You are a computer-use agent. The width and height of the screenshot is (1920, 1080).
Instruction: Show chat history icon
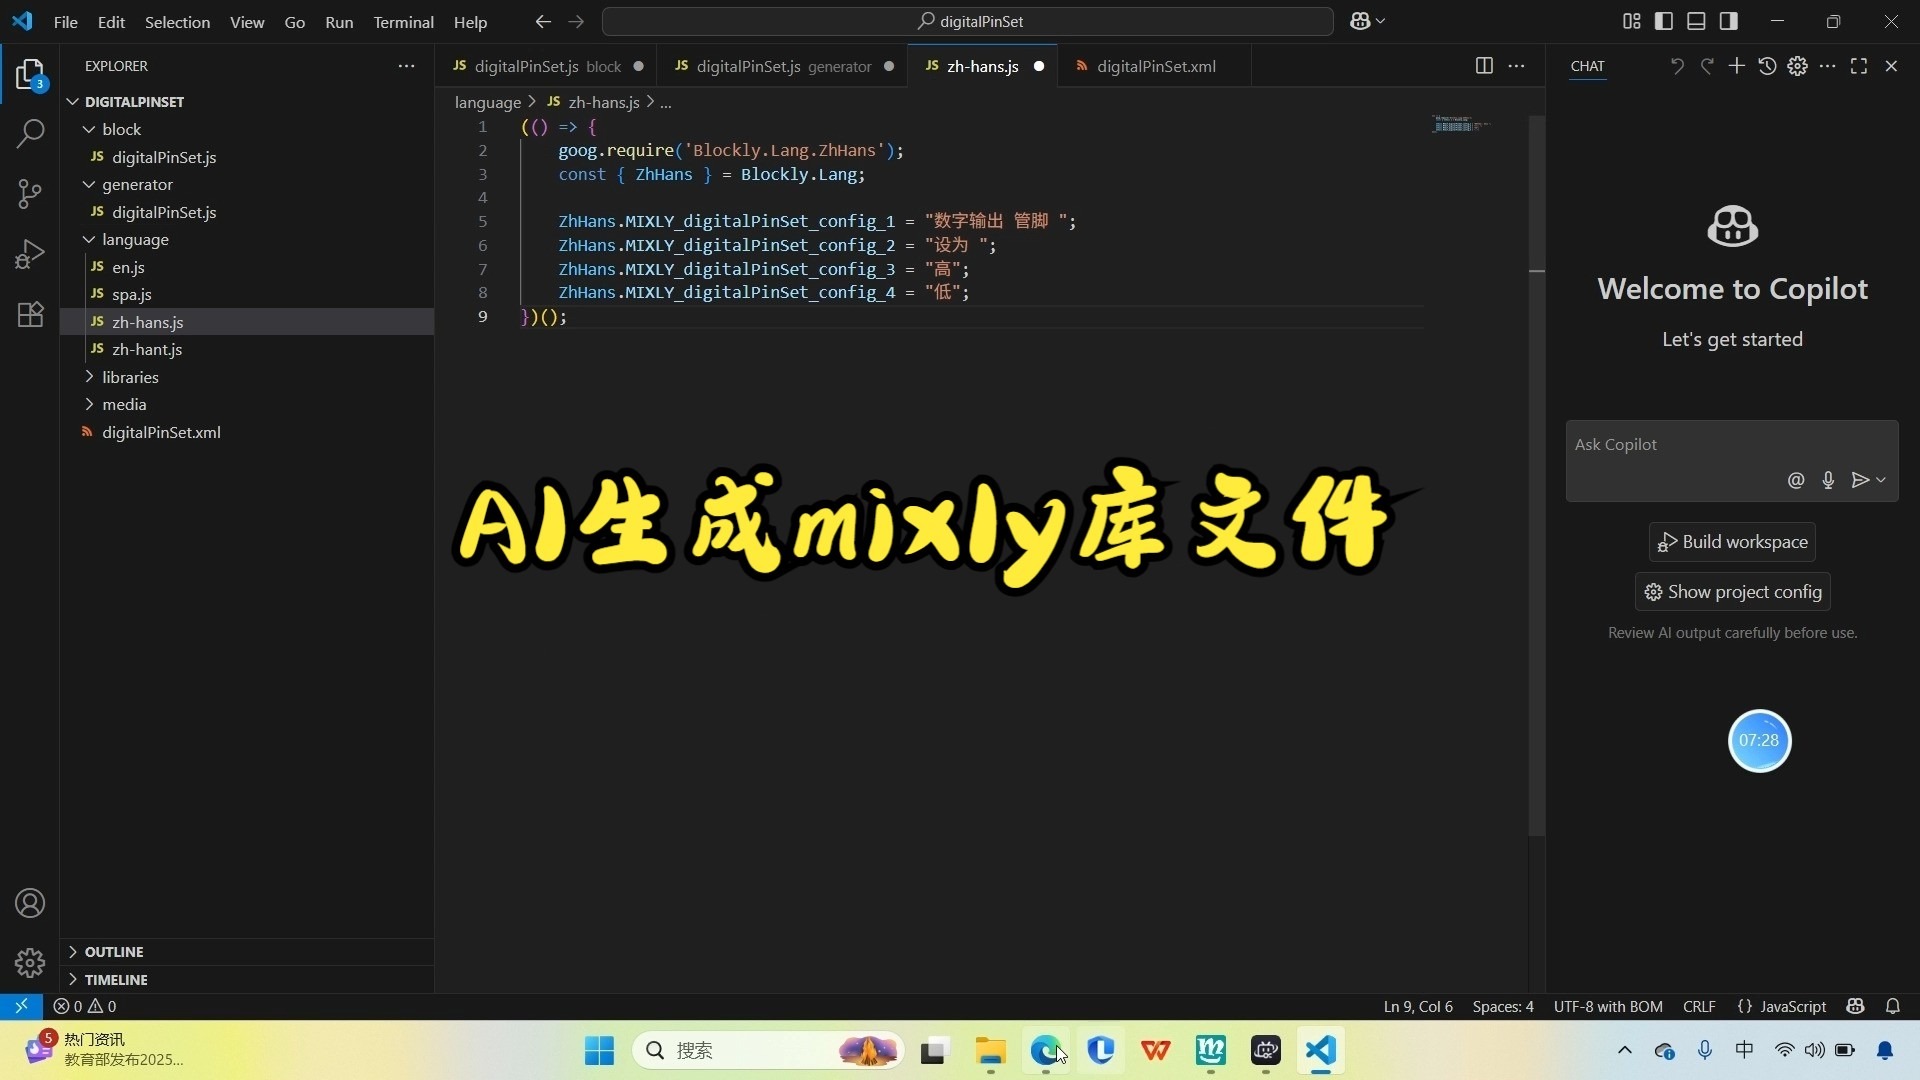click(1767, 66)
